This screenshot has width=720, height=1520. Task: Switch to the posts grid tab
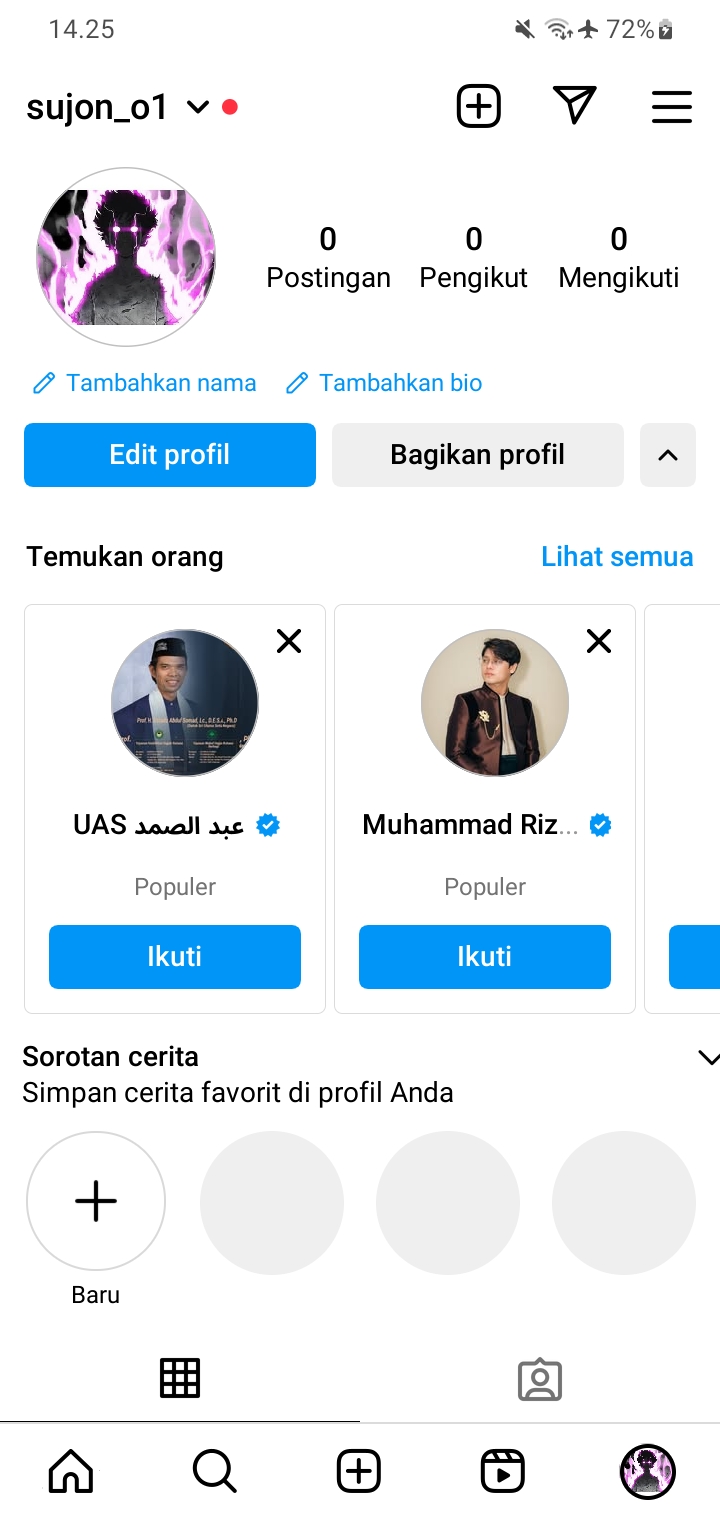(180, 1379)
